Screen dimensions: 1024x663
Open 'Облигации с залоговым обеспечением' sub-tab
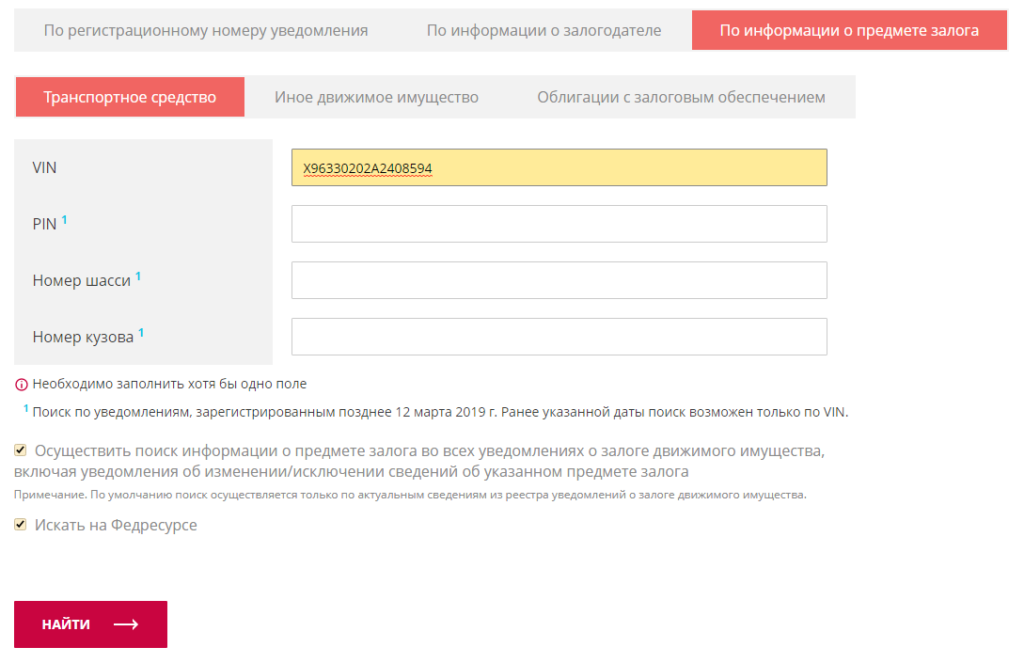tap(681, 97)
